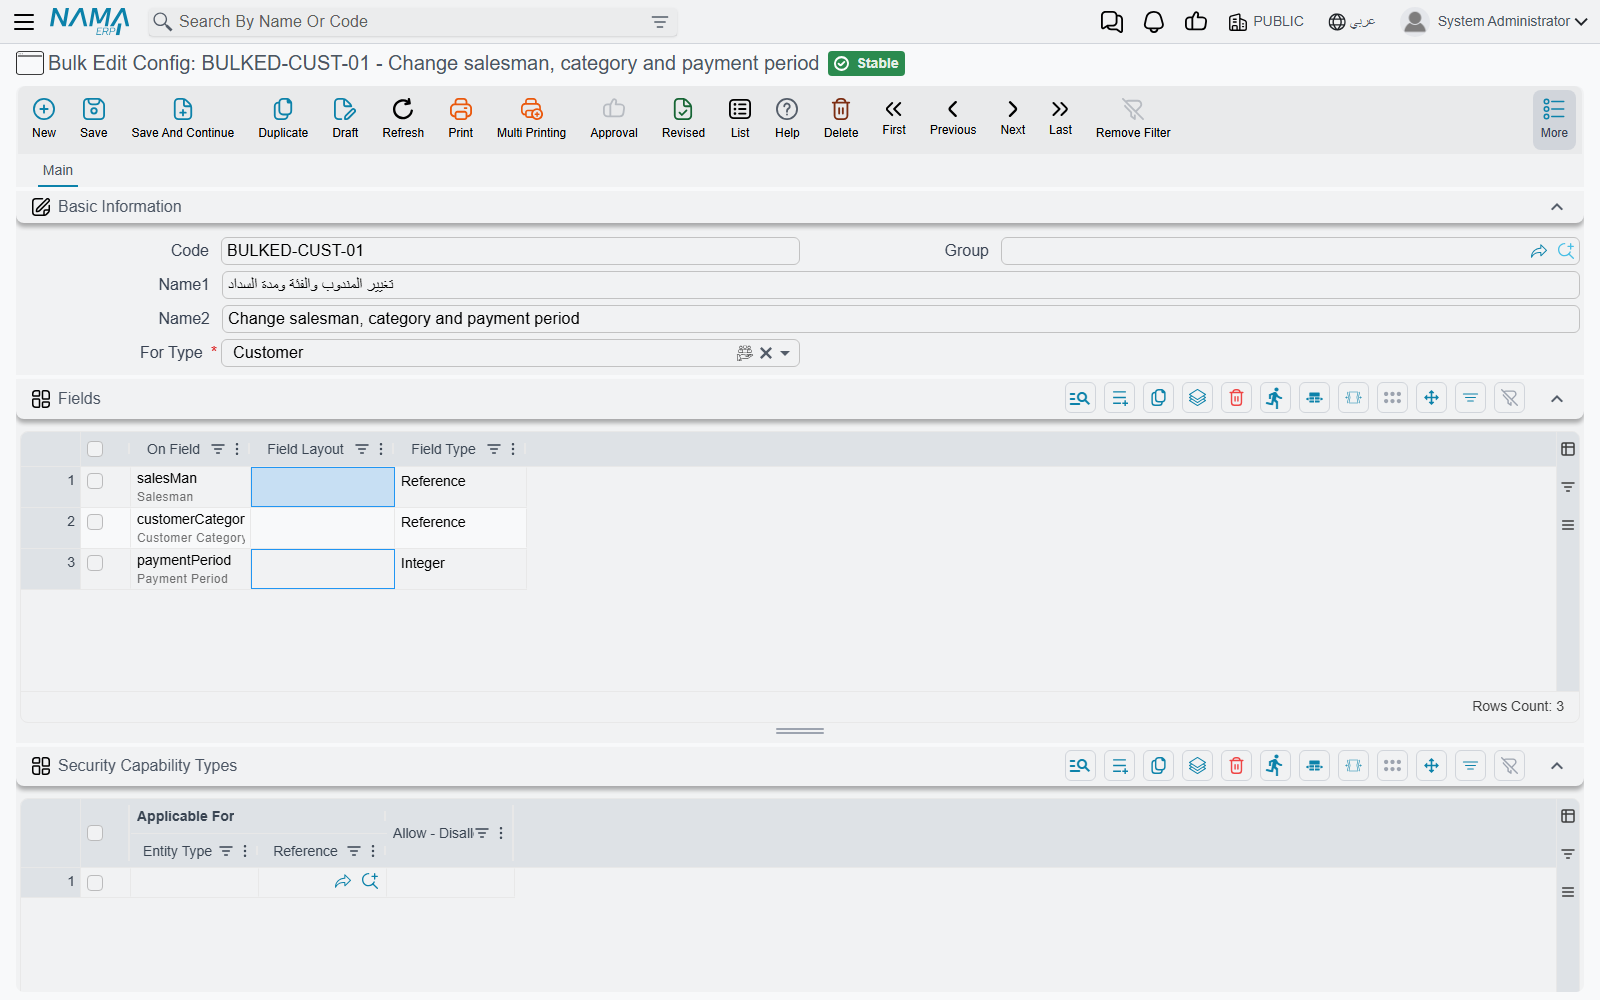Click the Stable status badge

tap(867, 63)
